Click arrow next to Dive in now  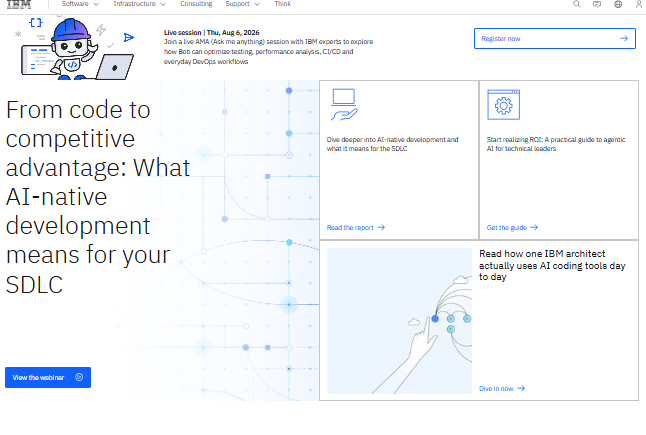tap(521, 388)
